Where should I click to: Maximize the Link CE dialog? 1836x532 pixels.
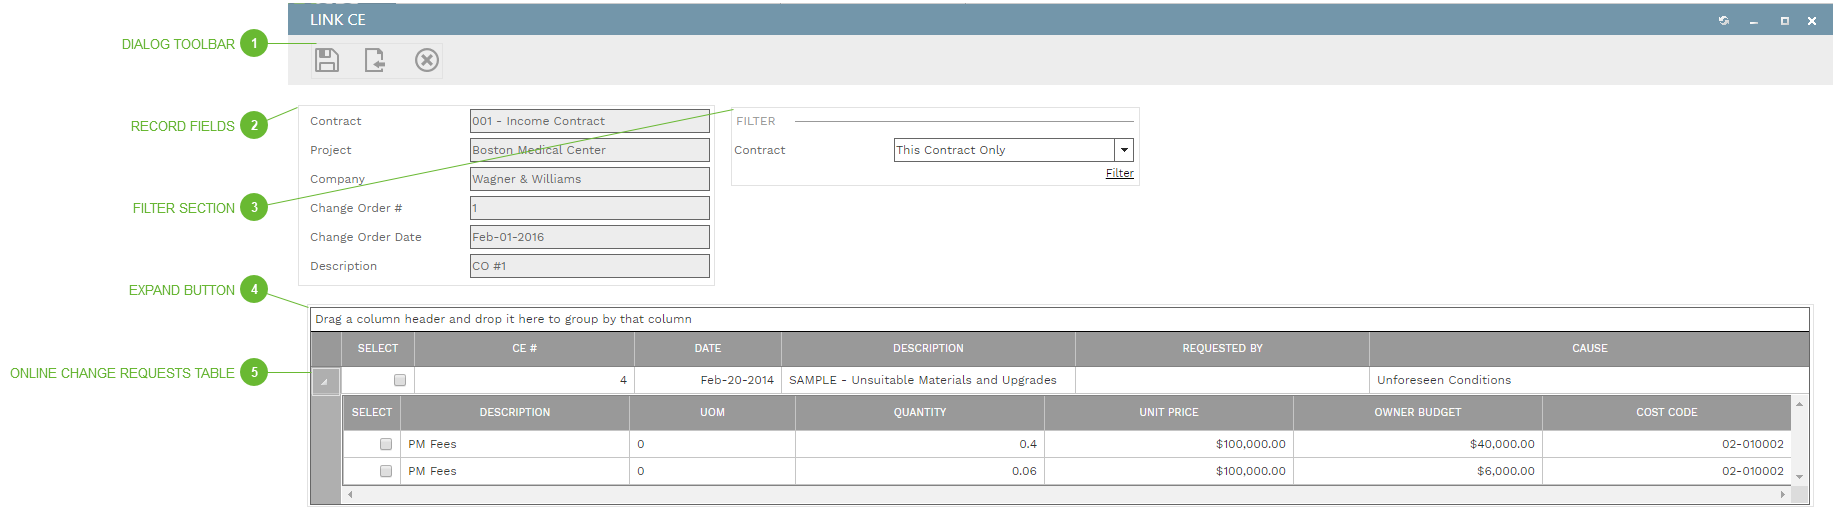[x=1784, y=20]
